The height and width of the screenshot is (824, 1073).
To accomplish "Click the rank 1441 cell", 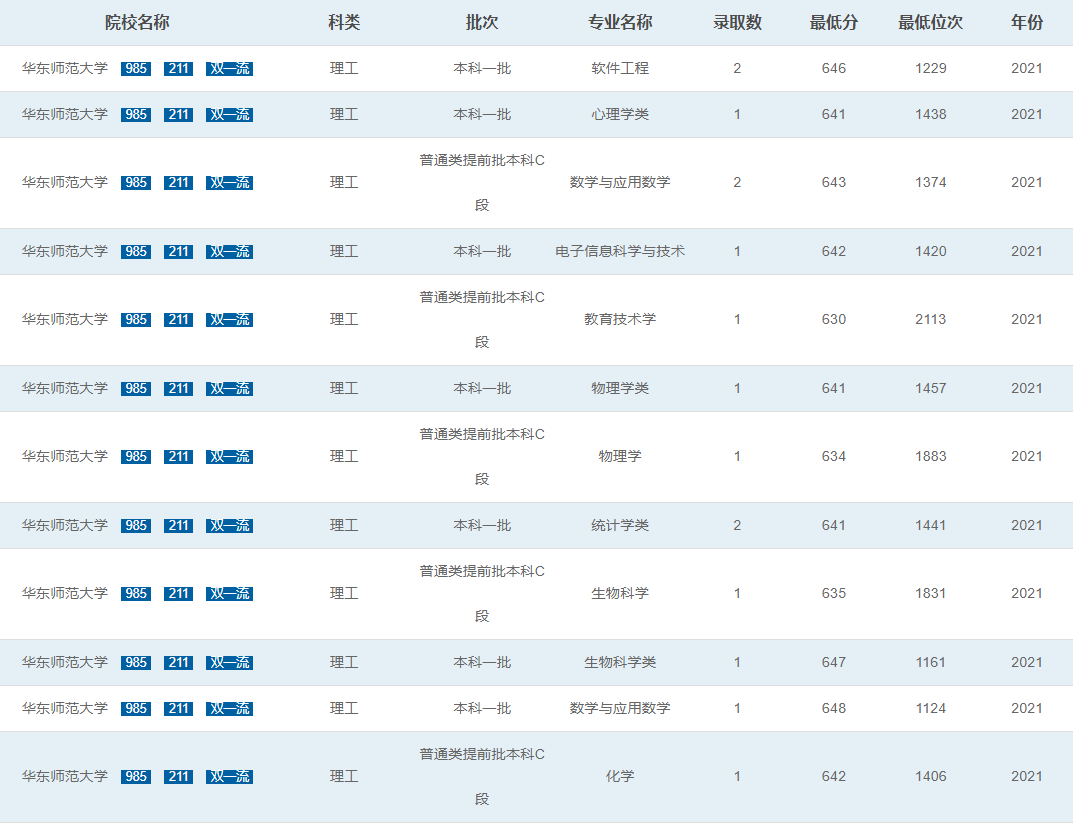I will (931, 525).
